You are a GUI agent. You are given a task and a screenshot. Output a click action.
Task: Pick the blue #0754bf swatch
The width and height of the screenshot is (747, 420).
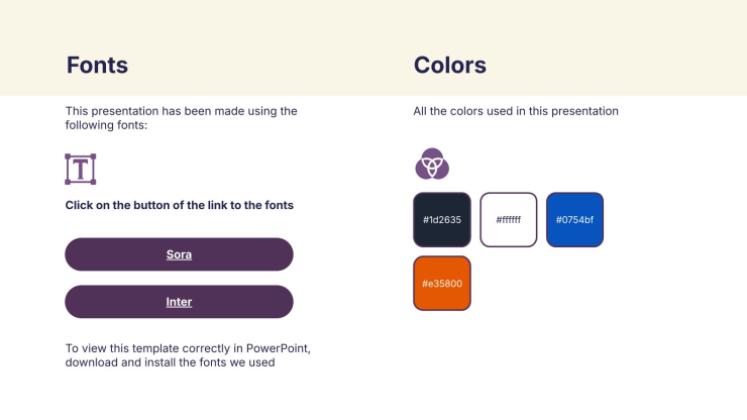[575, 220]
